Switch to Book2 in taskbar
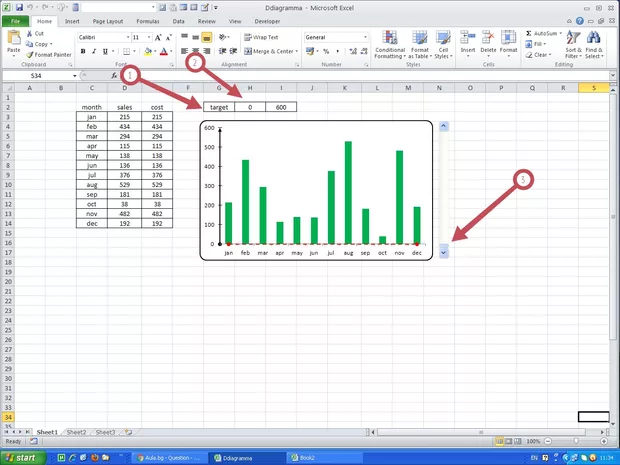Viewport: 620px width, 465px height. (324, 458)
